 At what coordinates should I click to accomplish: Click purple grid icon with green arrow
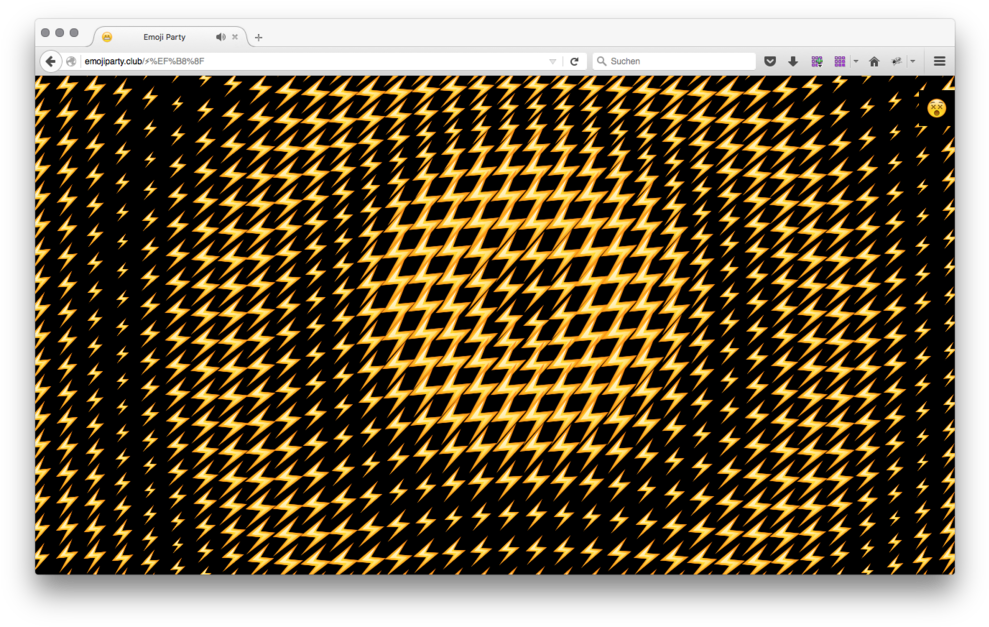[817, 61]
